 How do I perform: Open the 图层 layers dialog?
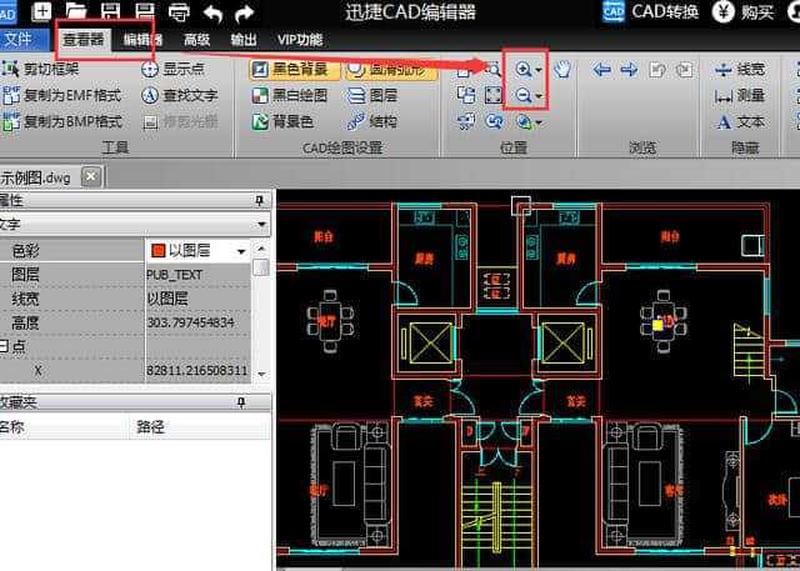[372, 95]
